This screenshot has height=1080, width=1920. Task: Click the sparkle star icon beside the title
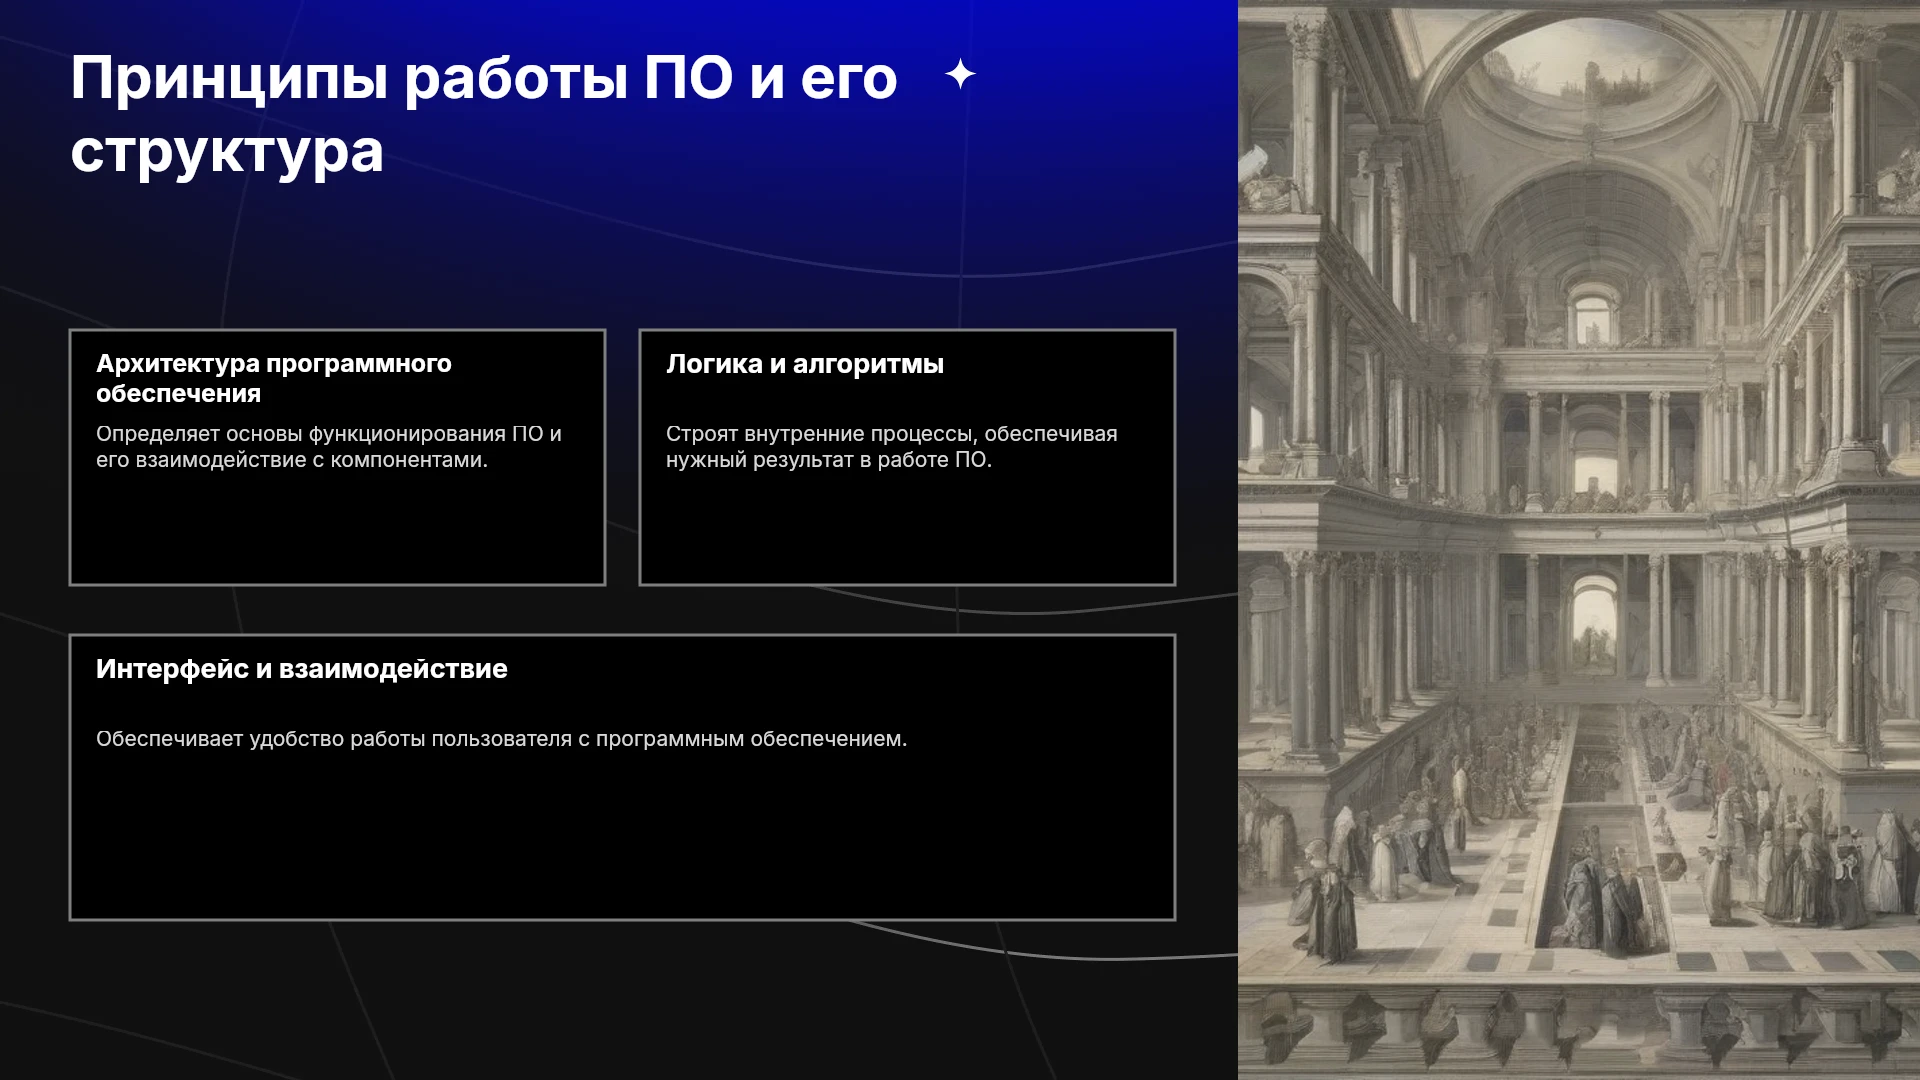pos(960,74)
